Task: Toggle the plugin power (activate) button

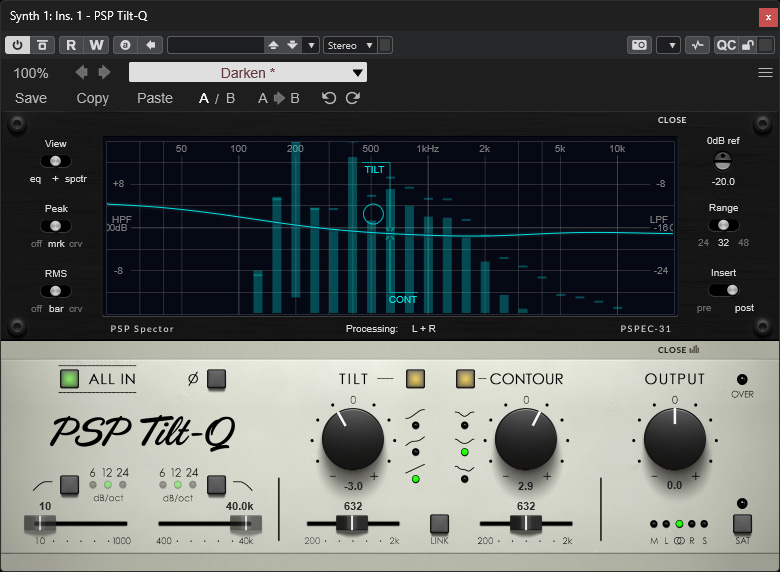Action: (x=17, y=45)
